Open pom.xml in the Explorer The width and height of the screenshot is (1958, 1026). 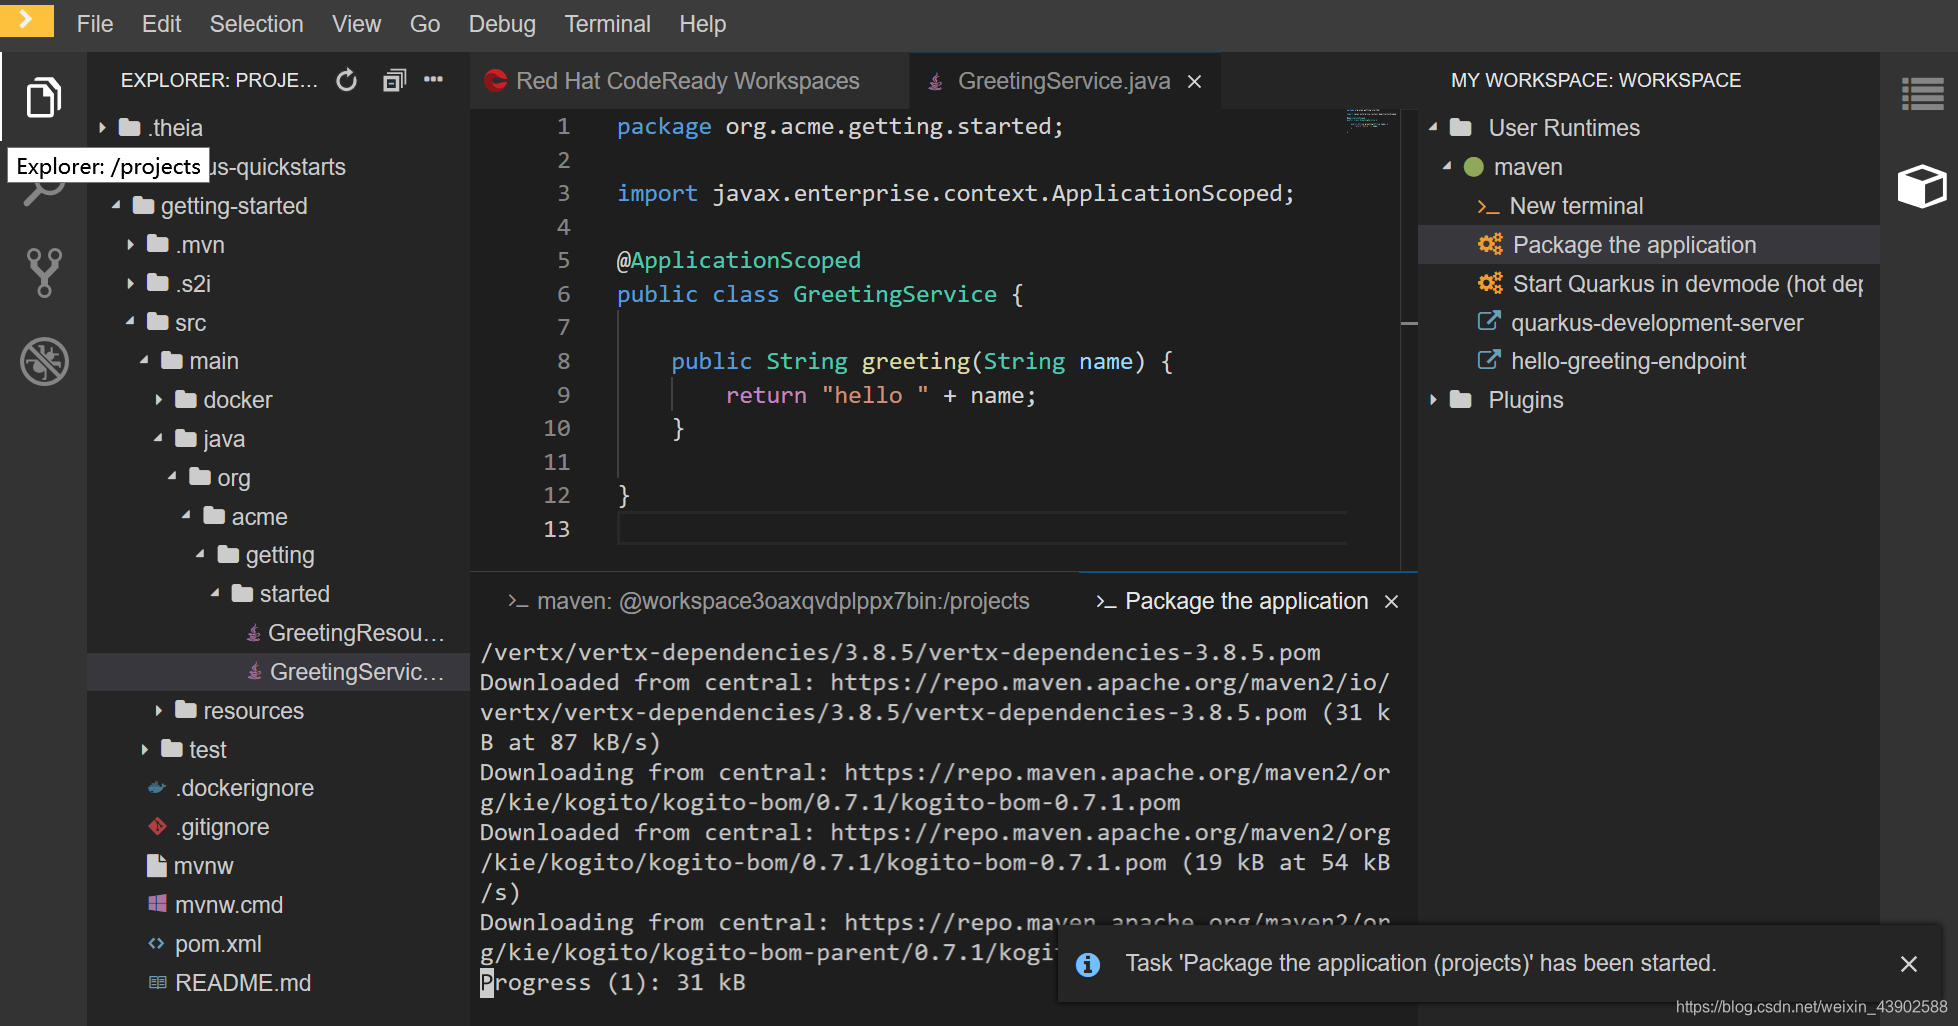217,944
